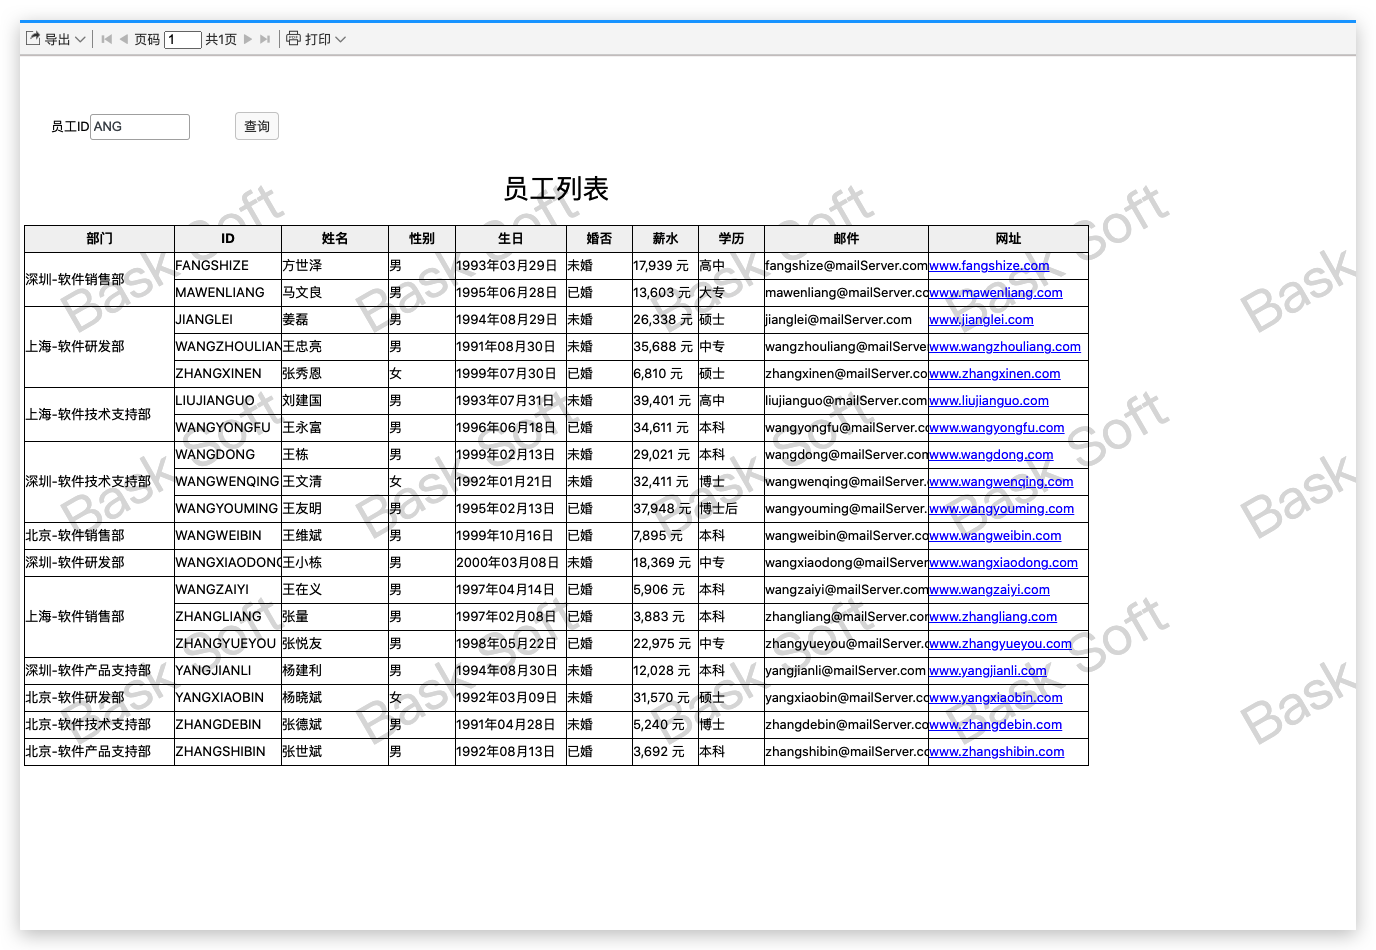This screenshot has height=950, width=1376.
Task: Open link www.zhangyueyou.com
Action: point(1000,644)
